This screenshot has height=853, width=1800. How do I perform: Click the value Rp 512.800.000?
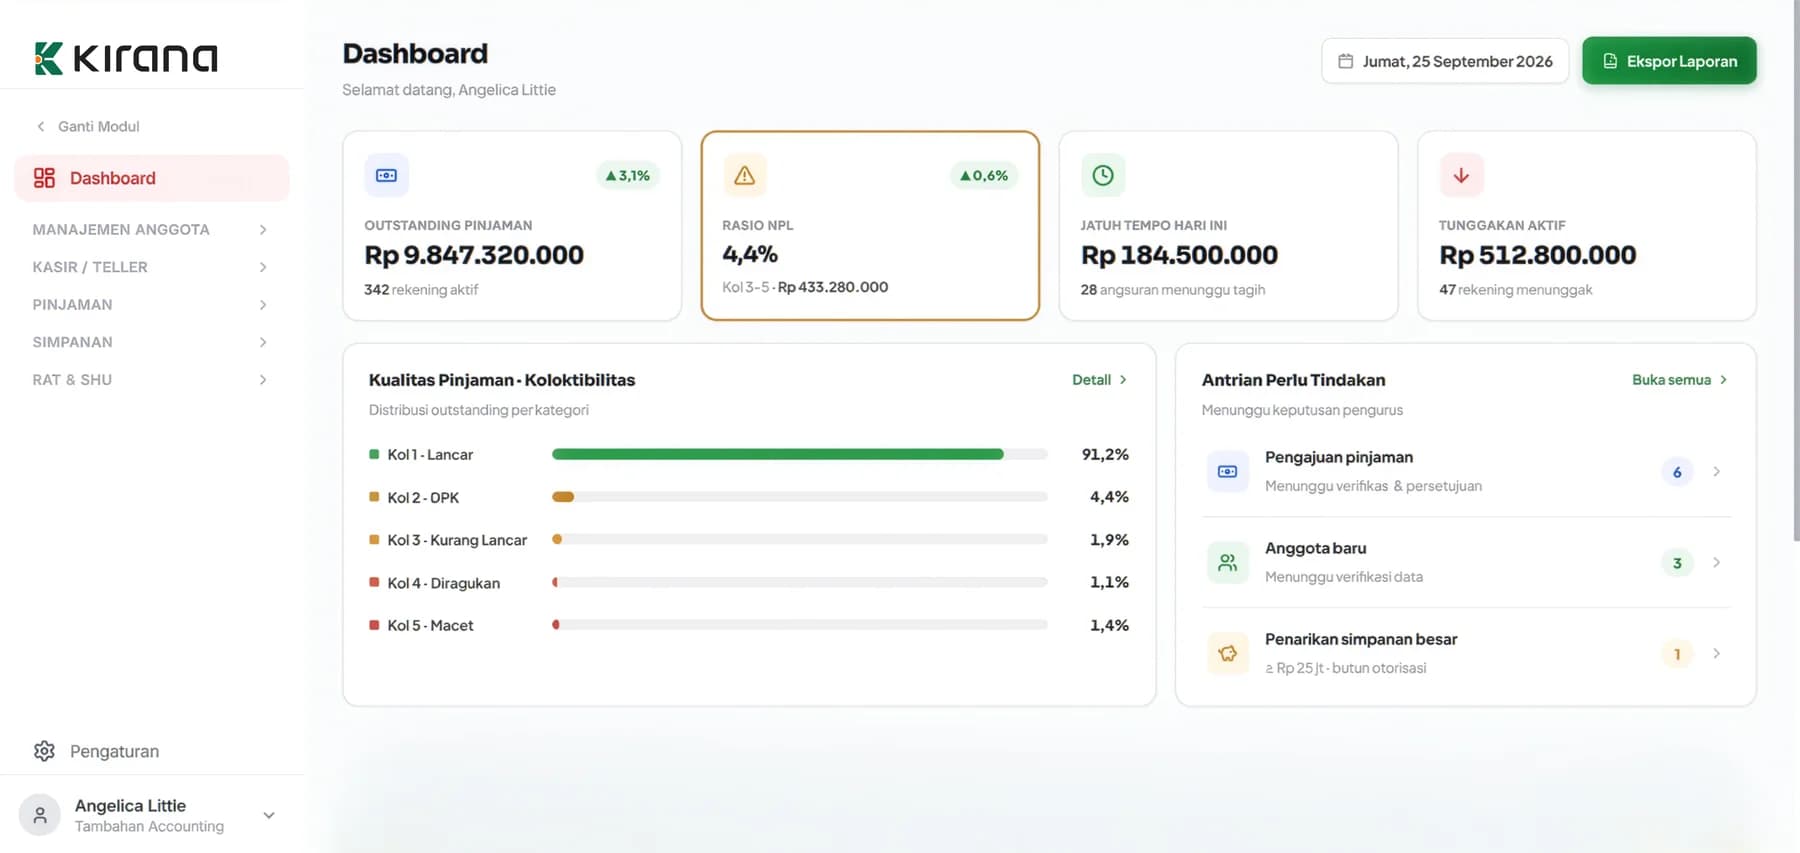[x=1537, y=255]
